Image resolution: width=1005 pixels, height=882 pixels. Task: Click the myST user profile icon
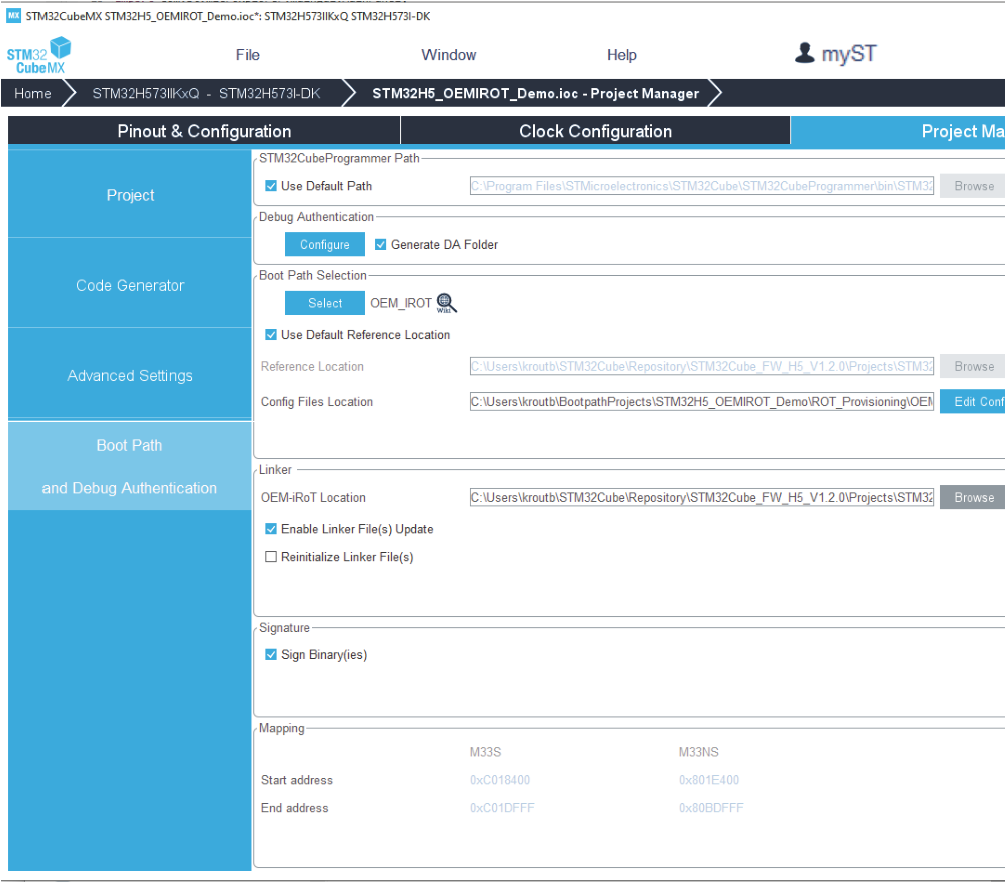(x=804, y=53)
